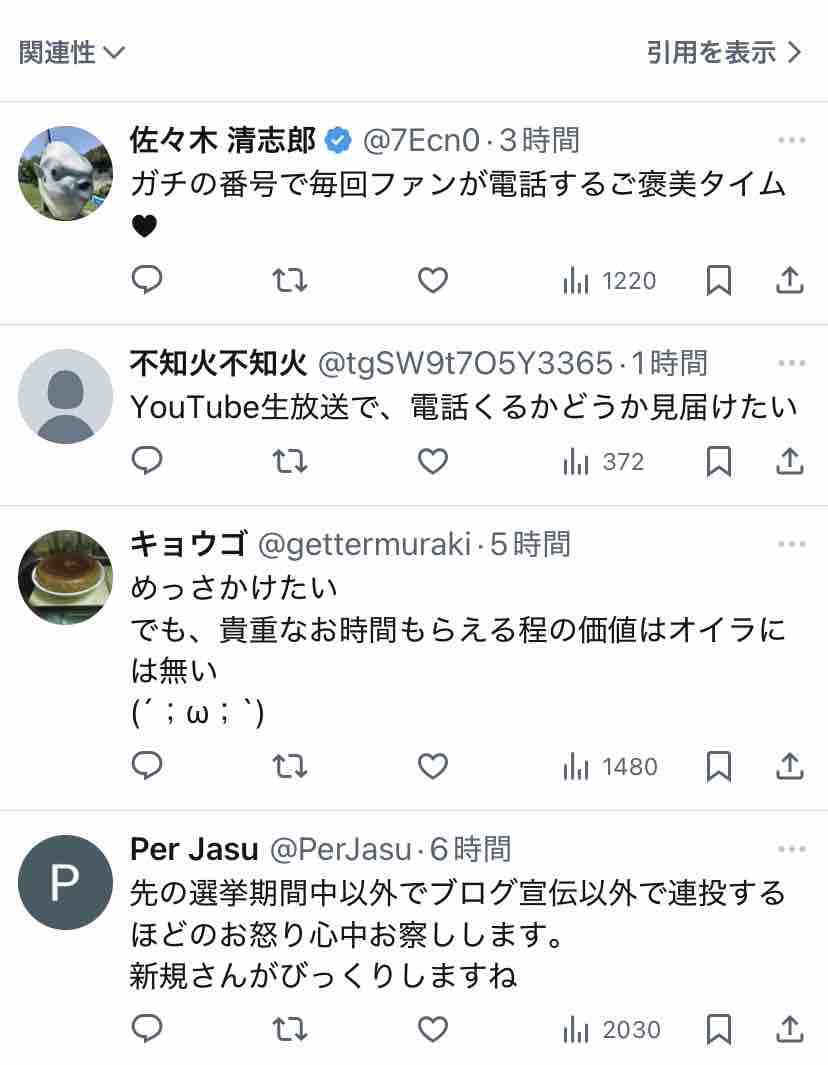Open more options on Per Jasu's post
The width and height of the screenshot is (828, 1065).
[x=791, y=849]
